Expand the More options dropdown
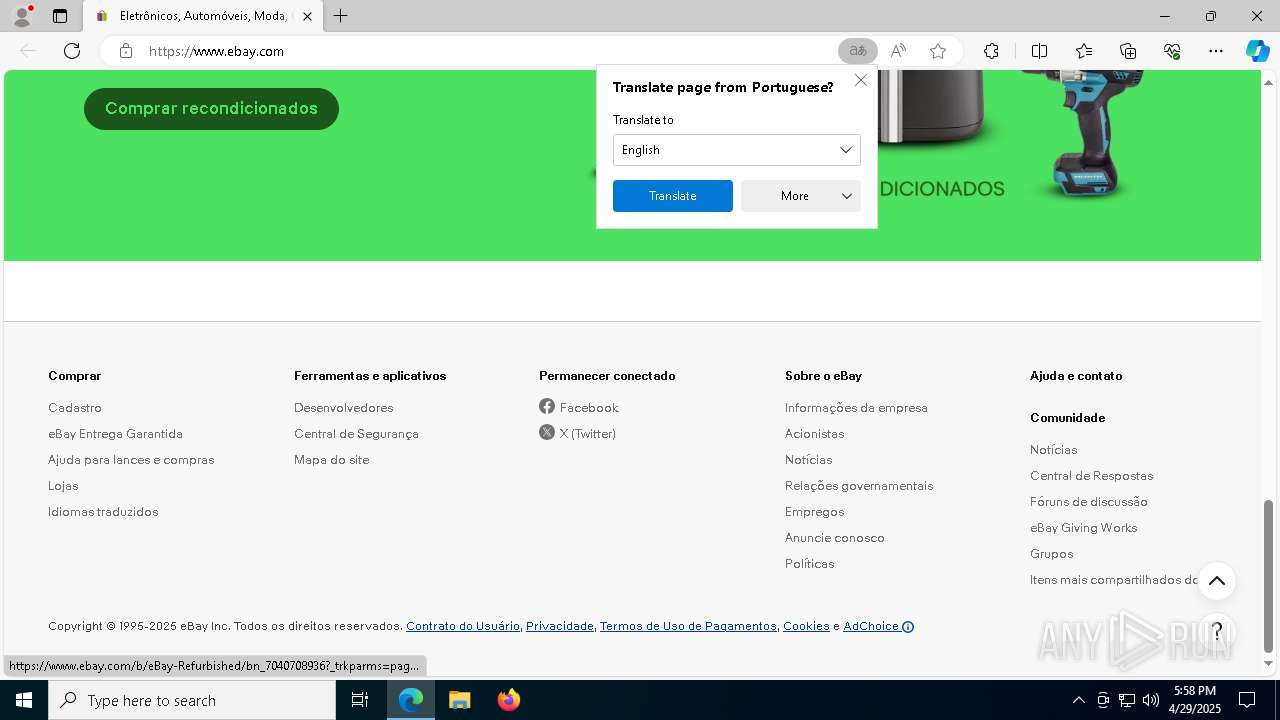The image size is (1280, 720). 801,196
